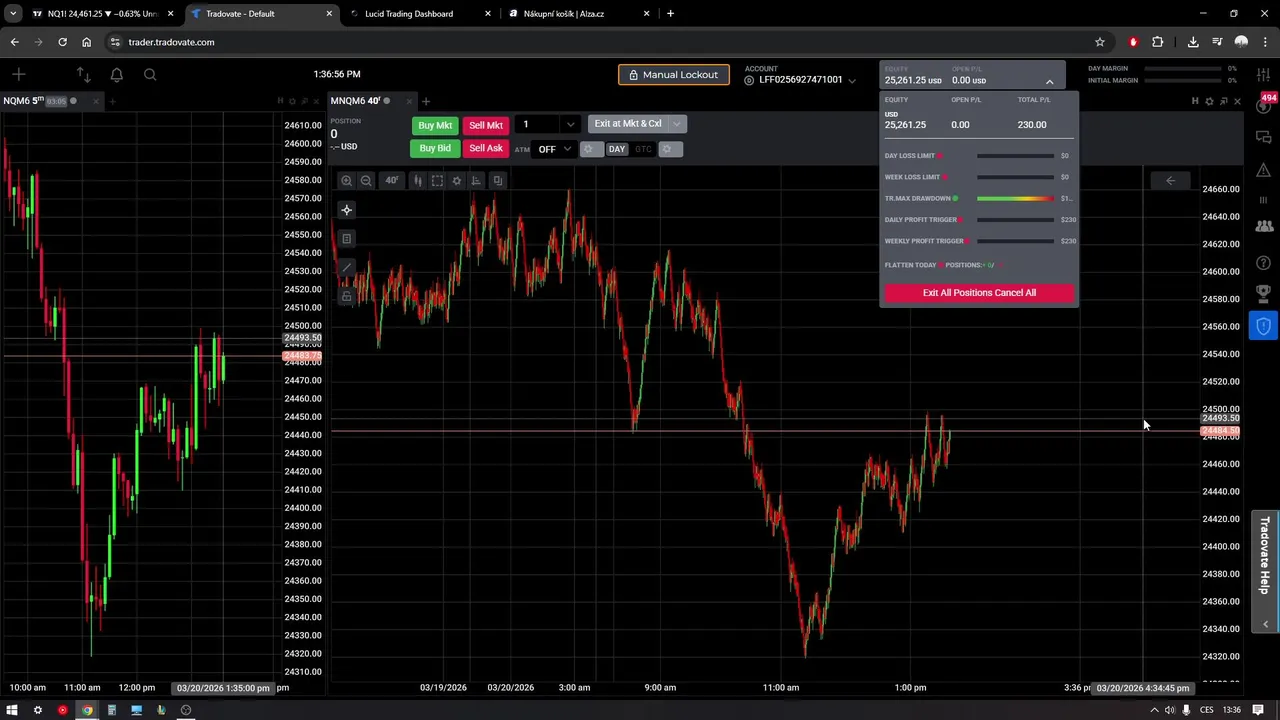Add a new tab next to MNQM6

point(426,101)
